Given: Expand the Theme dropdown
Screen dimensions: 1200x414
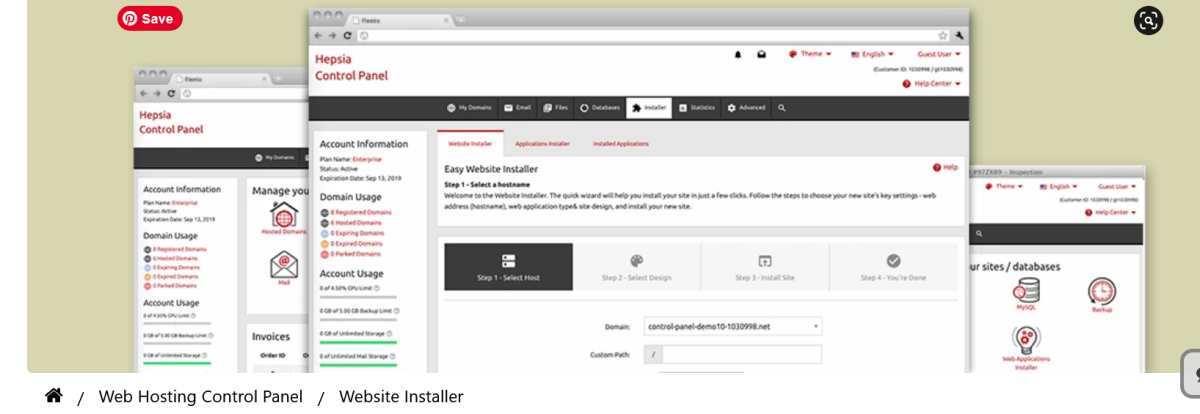Looking at the screenshot, I should [810, 54].
